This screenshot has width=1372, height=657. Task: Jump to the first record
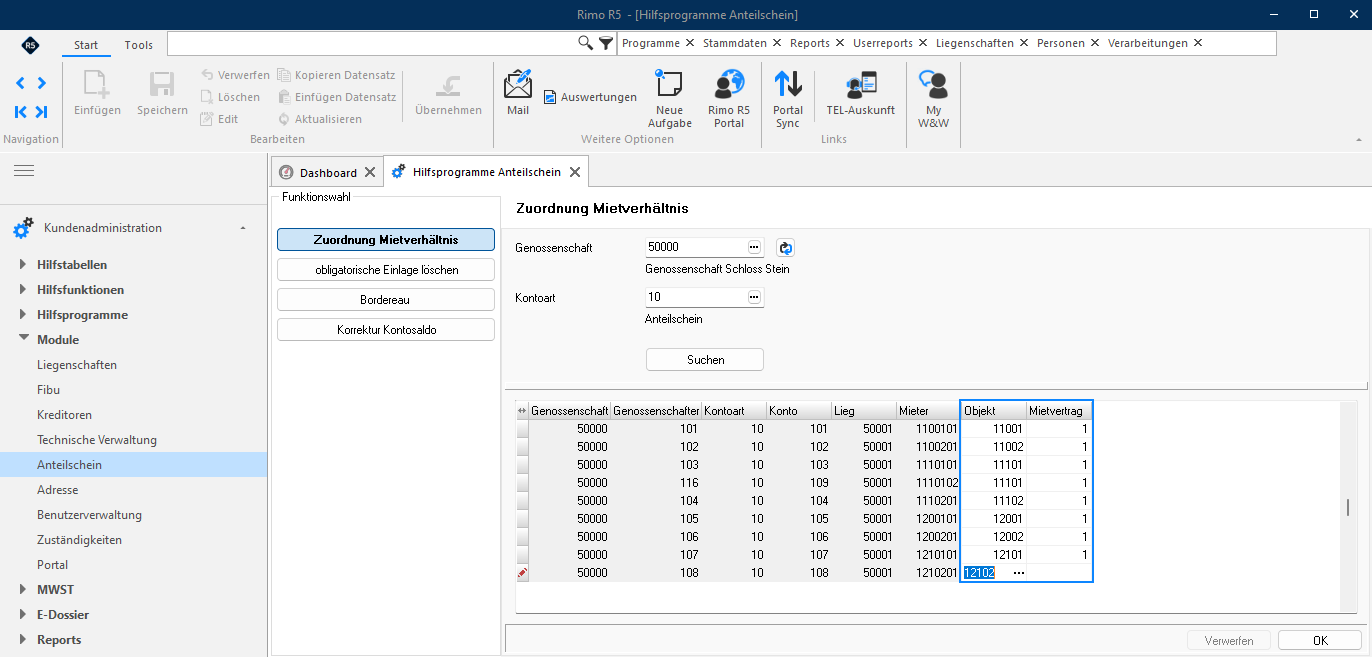21,112
